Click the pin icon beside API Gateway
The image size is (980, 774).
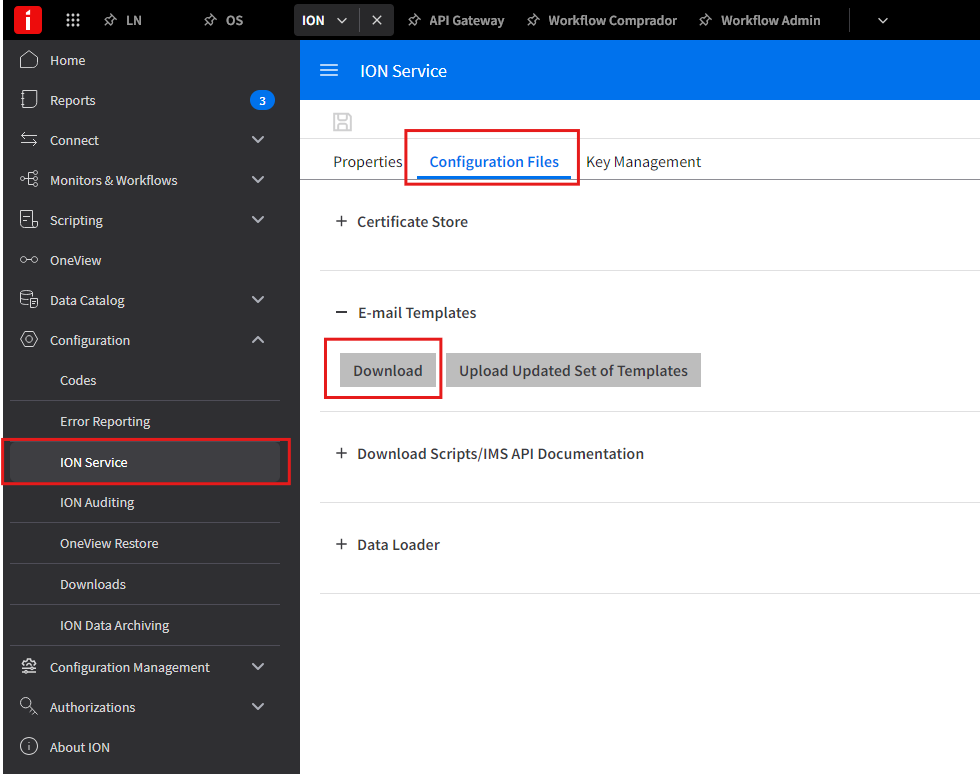click(x=414, y=20)
